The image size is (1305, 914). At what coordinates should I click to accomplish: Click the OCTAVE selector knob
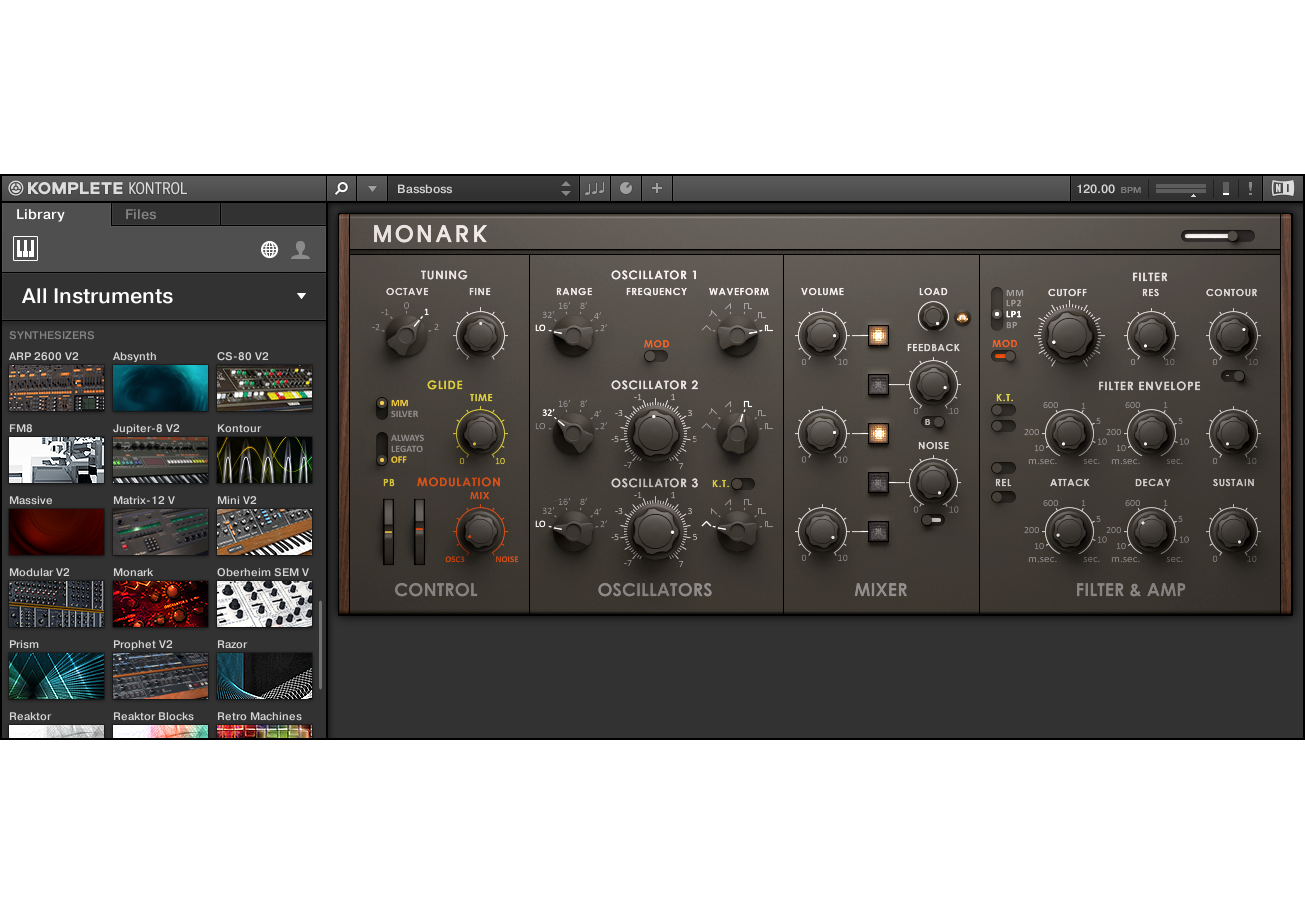406,335
